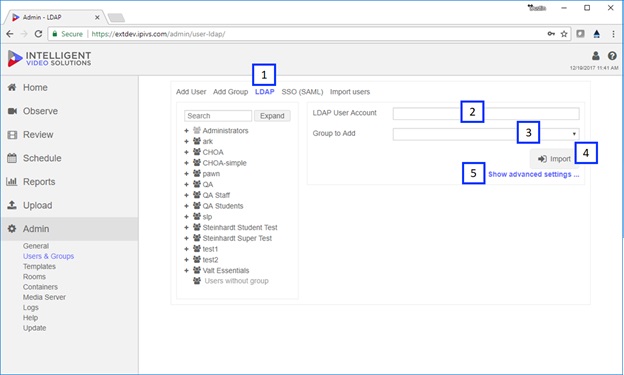Expand the CHOA-simple group

(186, 163)
